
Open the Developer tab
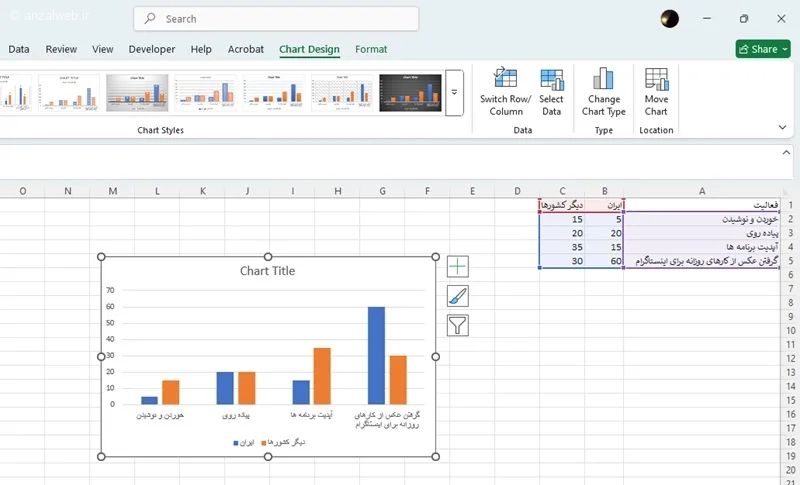152,49
